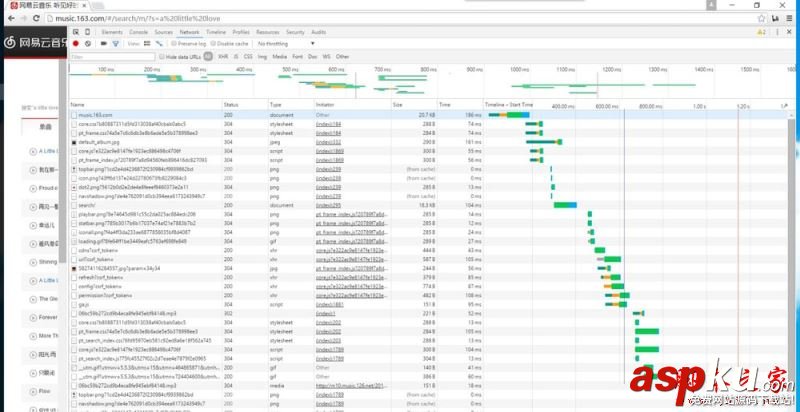
Task: Click play icon beside first A Little song
Action: [x=33, y=151]
